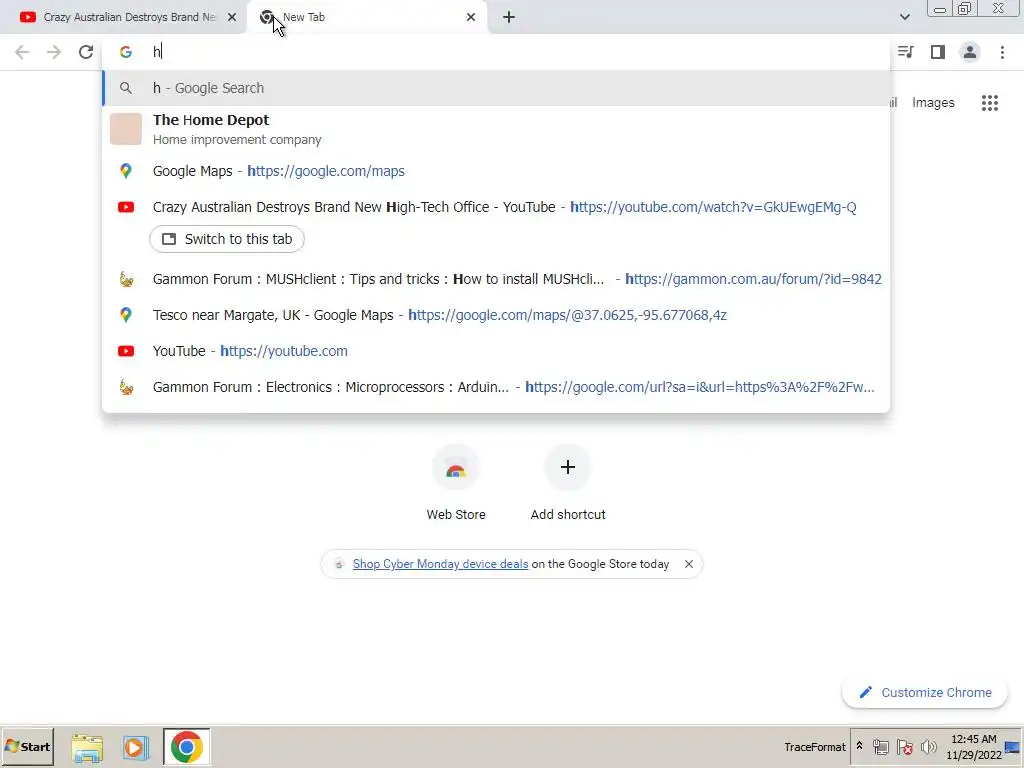Launch the media player taskbar icon
1024x768 pixels.
point(136,748)
